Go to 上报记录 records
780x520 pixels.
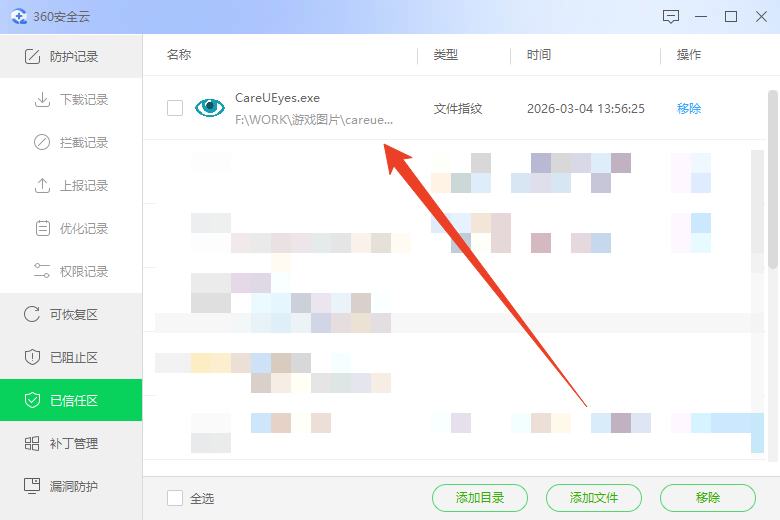click(x=83, y=186)
